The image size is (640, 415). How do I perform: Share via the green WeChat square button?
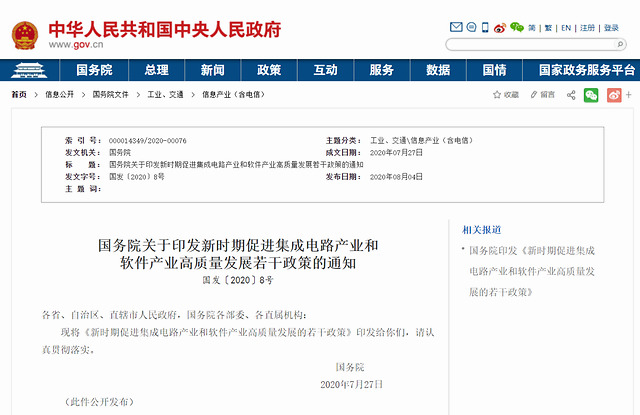tap(591, 95)
